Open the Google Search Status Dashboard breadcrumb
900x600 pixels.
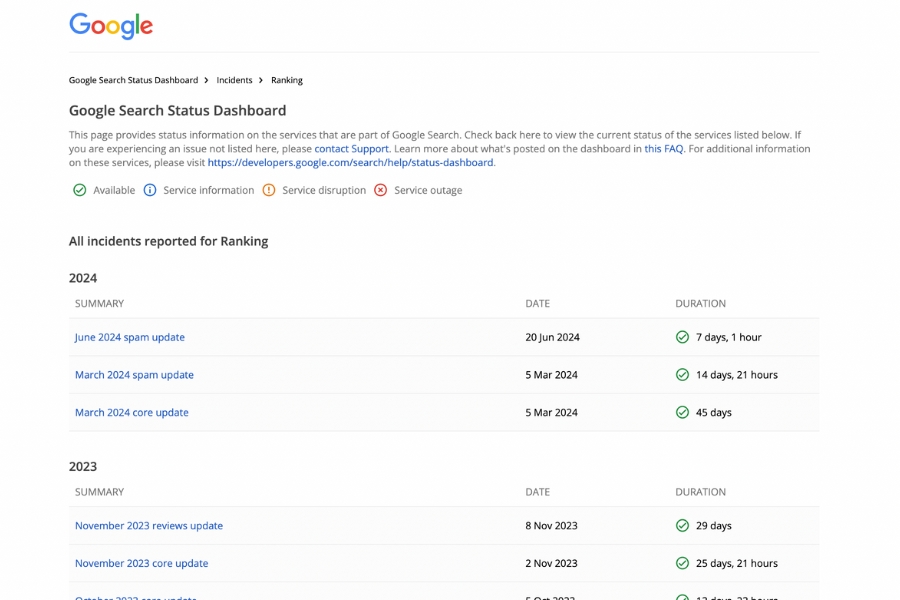pyautogui.click(x=134, y=80)
